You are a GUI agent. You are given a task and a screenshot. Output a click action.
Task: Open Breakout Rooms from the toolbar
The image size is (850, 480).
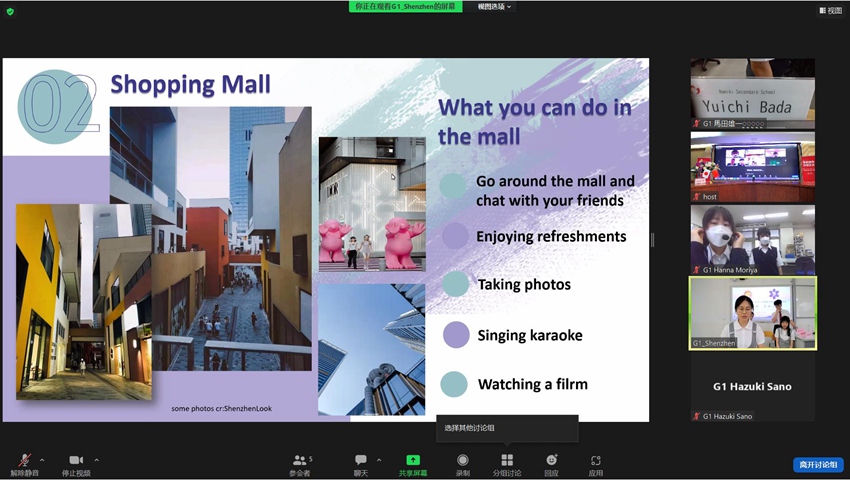(x=506, y=462)
